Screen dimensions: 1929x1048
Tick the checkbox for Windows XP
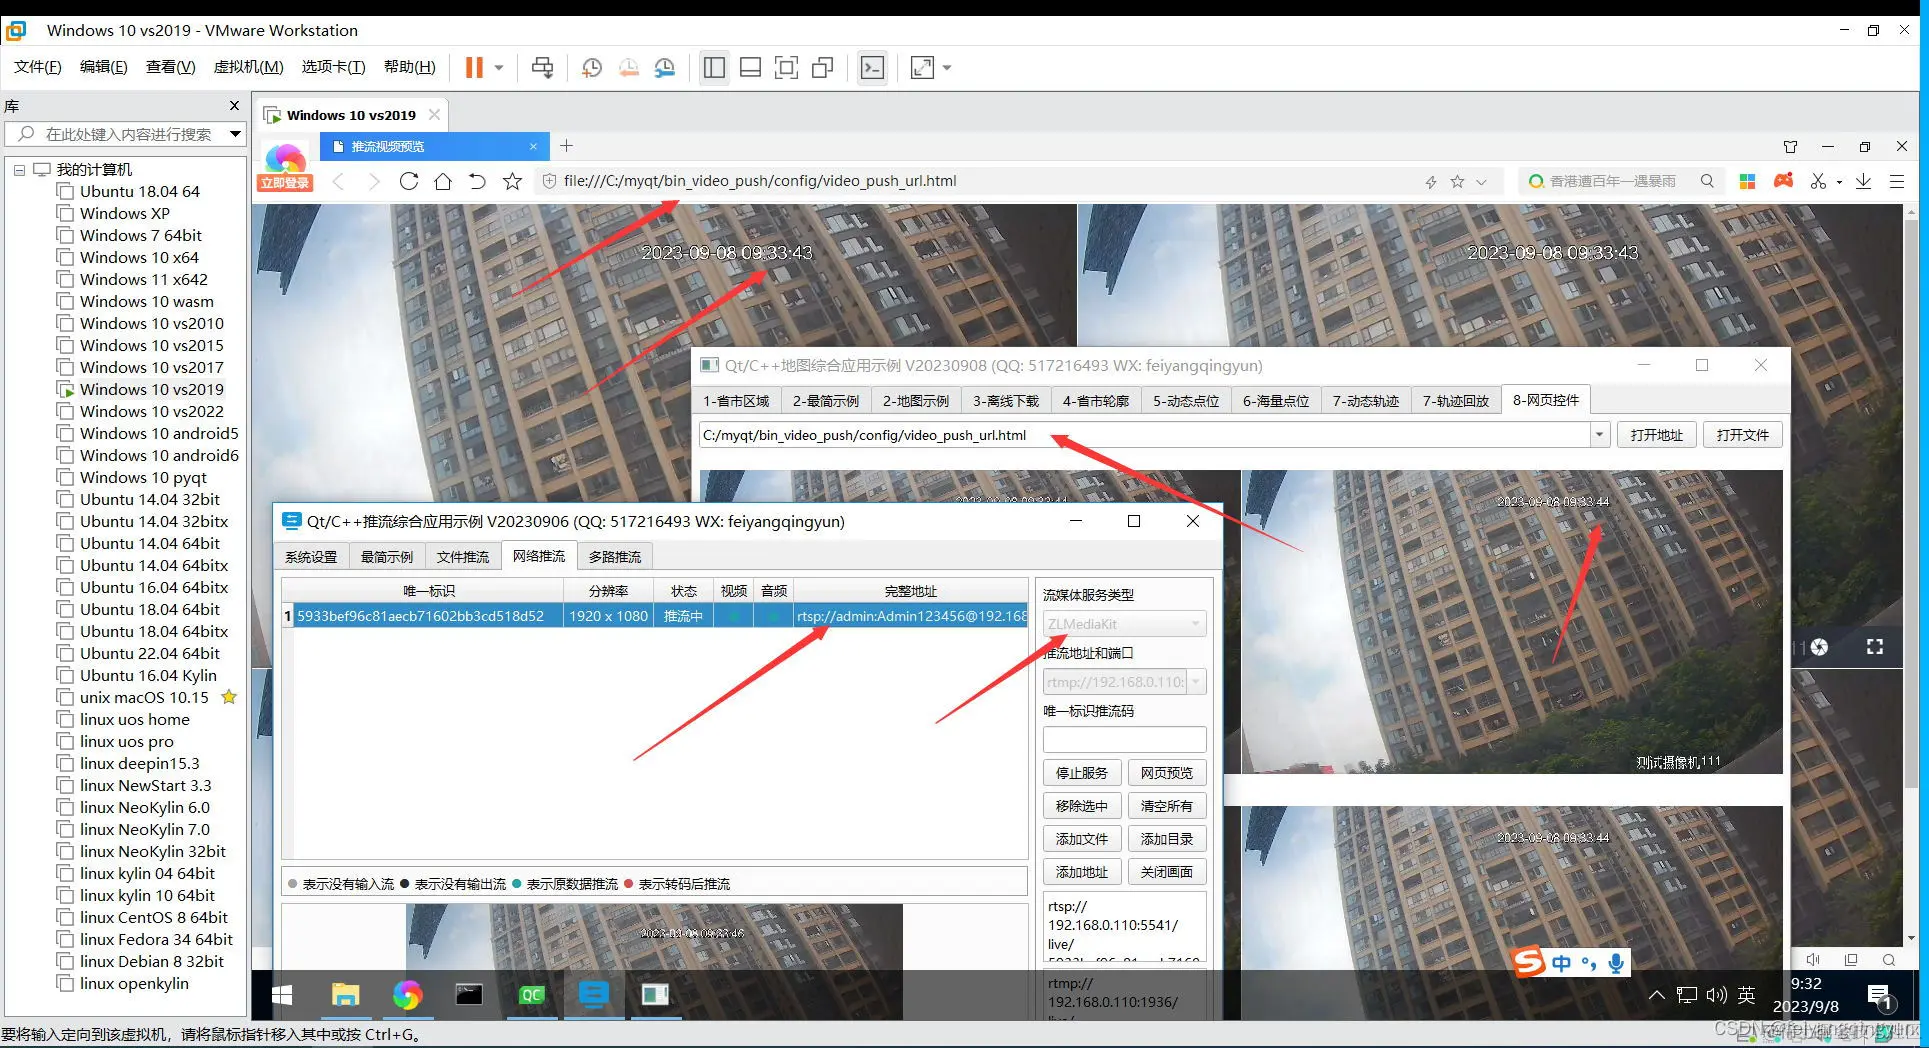(x=65, y=213)
